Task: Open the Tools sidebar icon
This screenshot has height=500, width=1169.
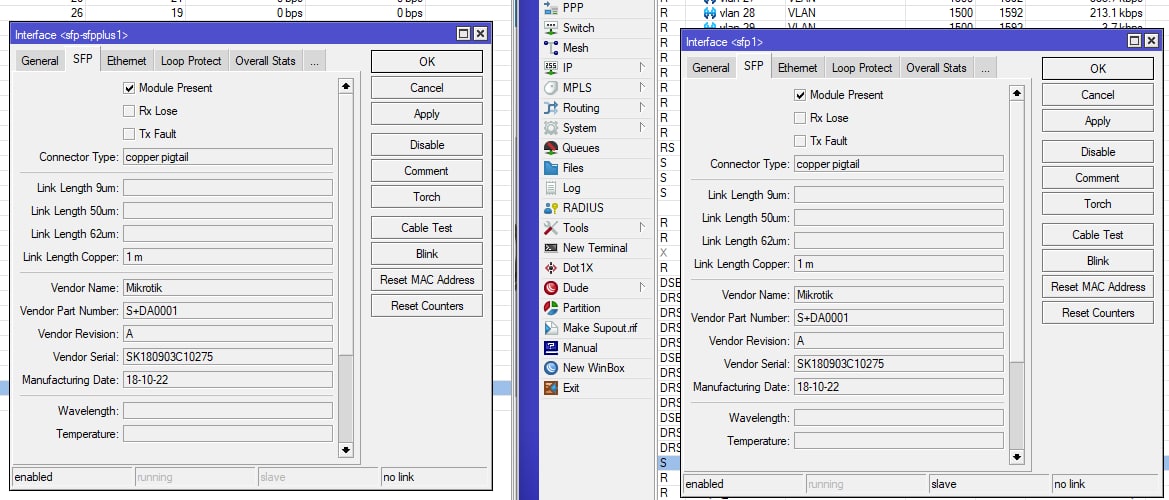Action: coord(551,228)
